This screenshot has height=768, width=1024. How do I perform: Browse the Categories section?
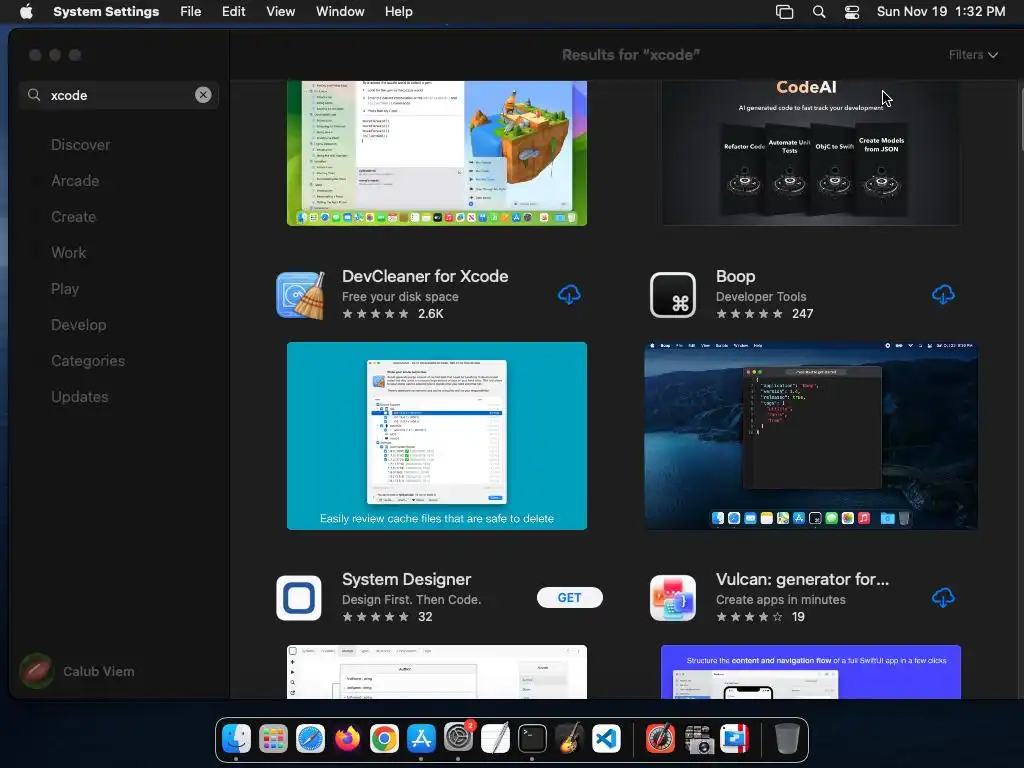pyautogui.click(x=88, y=360)
